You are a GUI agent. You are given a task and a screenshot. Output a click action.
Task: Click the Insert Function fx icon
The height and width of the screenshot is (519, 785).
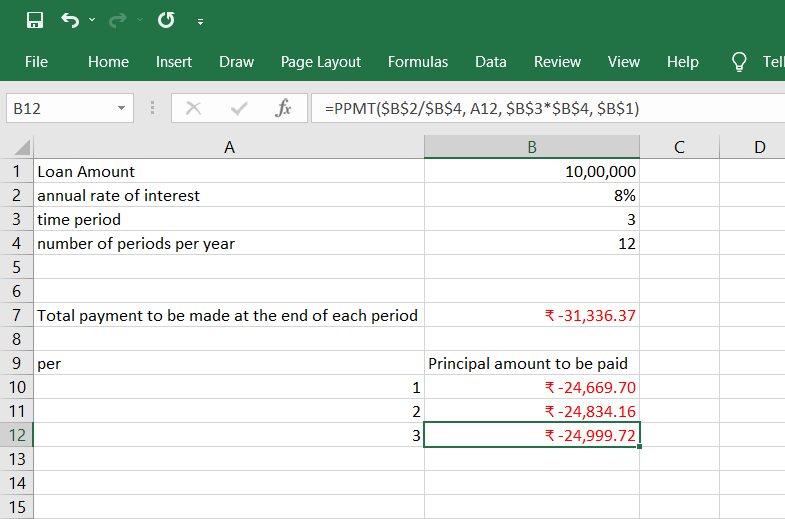(283, 108)
